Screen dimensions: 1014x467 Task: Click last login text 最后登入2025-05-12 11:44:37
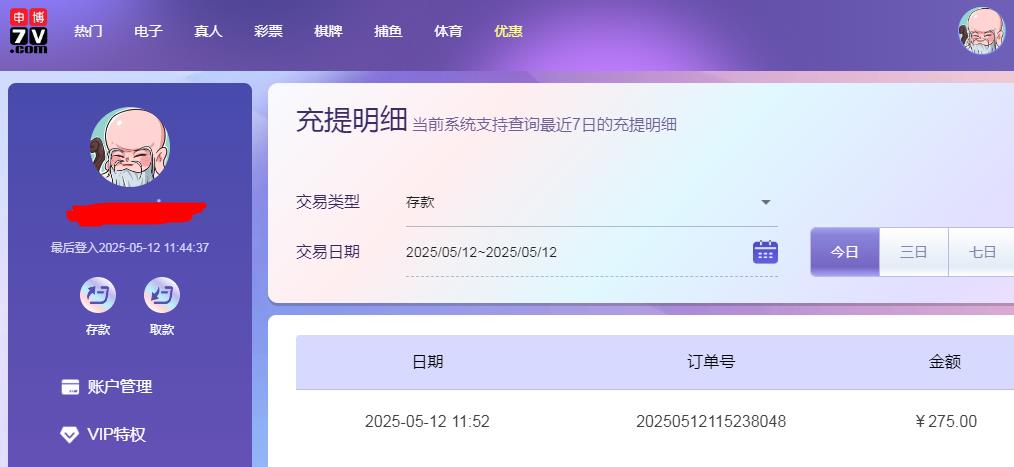coord(130,248)
